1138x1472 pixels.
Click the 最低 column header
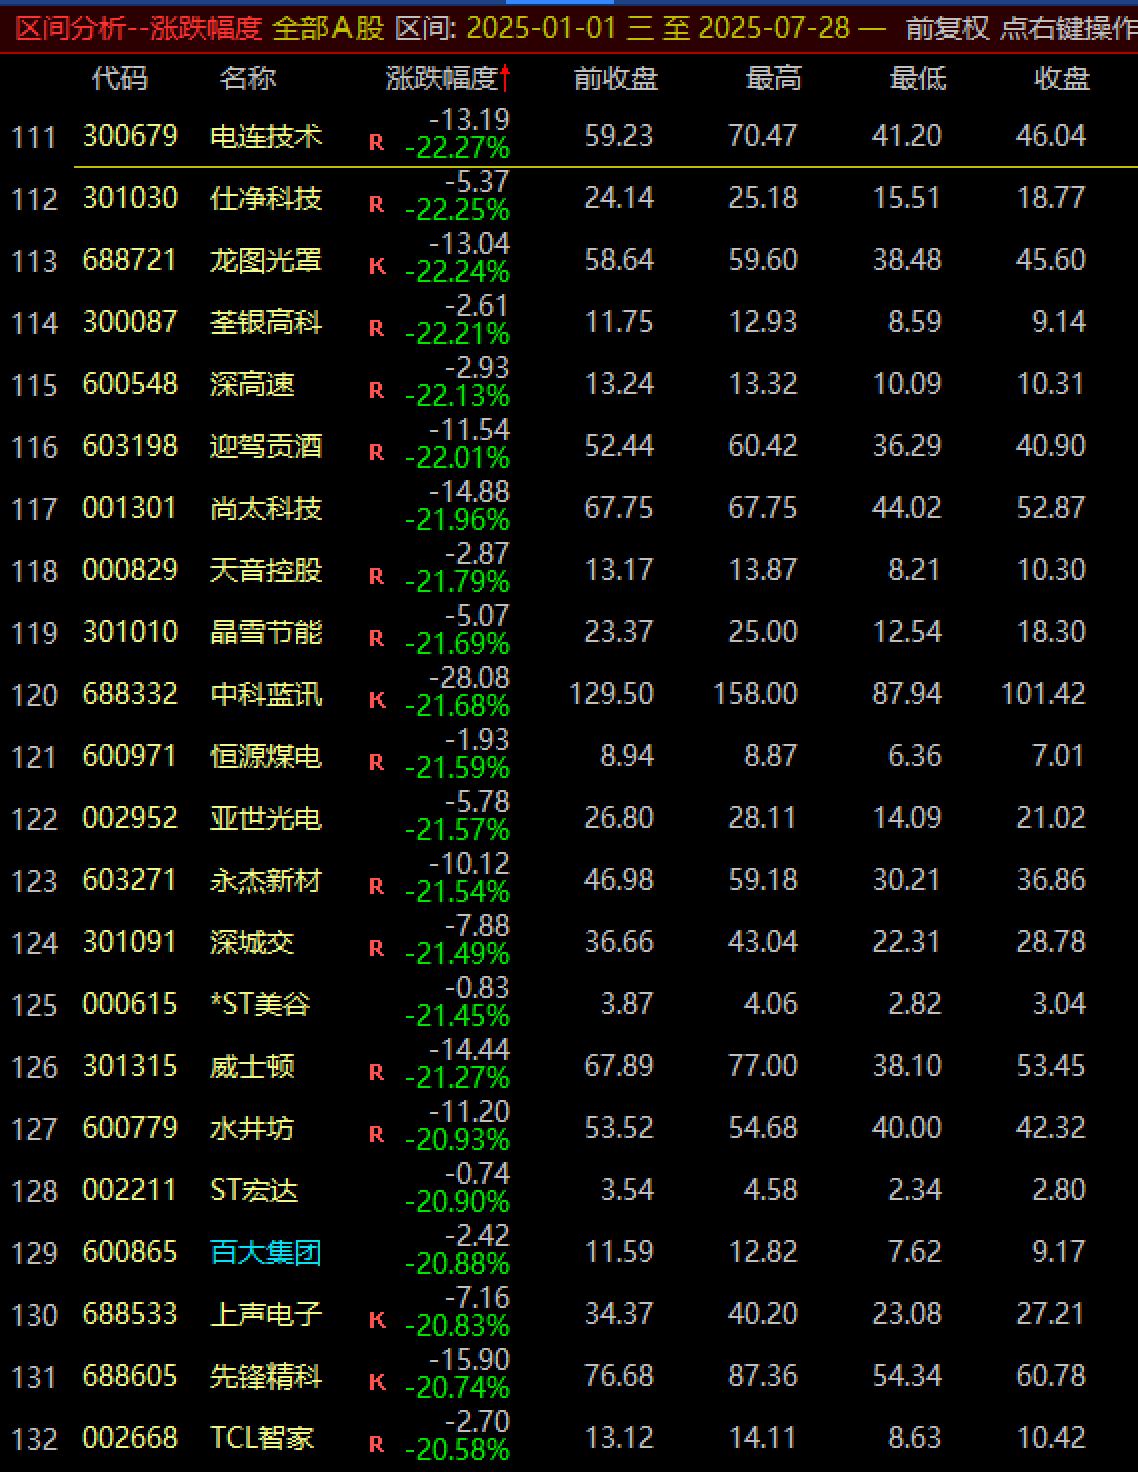coord(918,78)
